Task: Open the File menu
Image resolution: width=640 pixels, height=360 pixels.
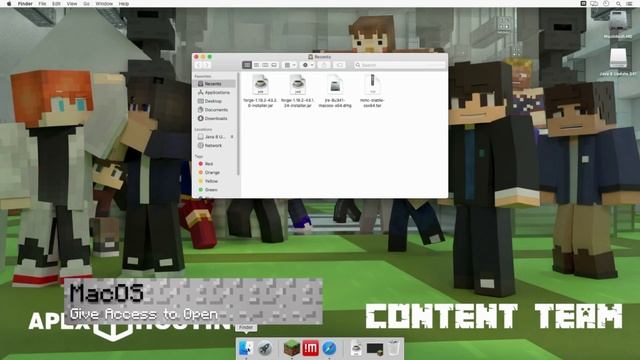Action: tap(42, 4)
